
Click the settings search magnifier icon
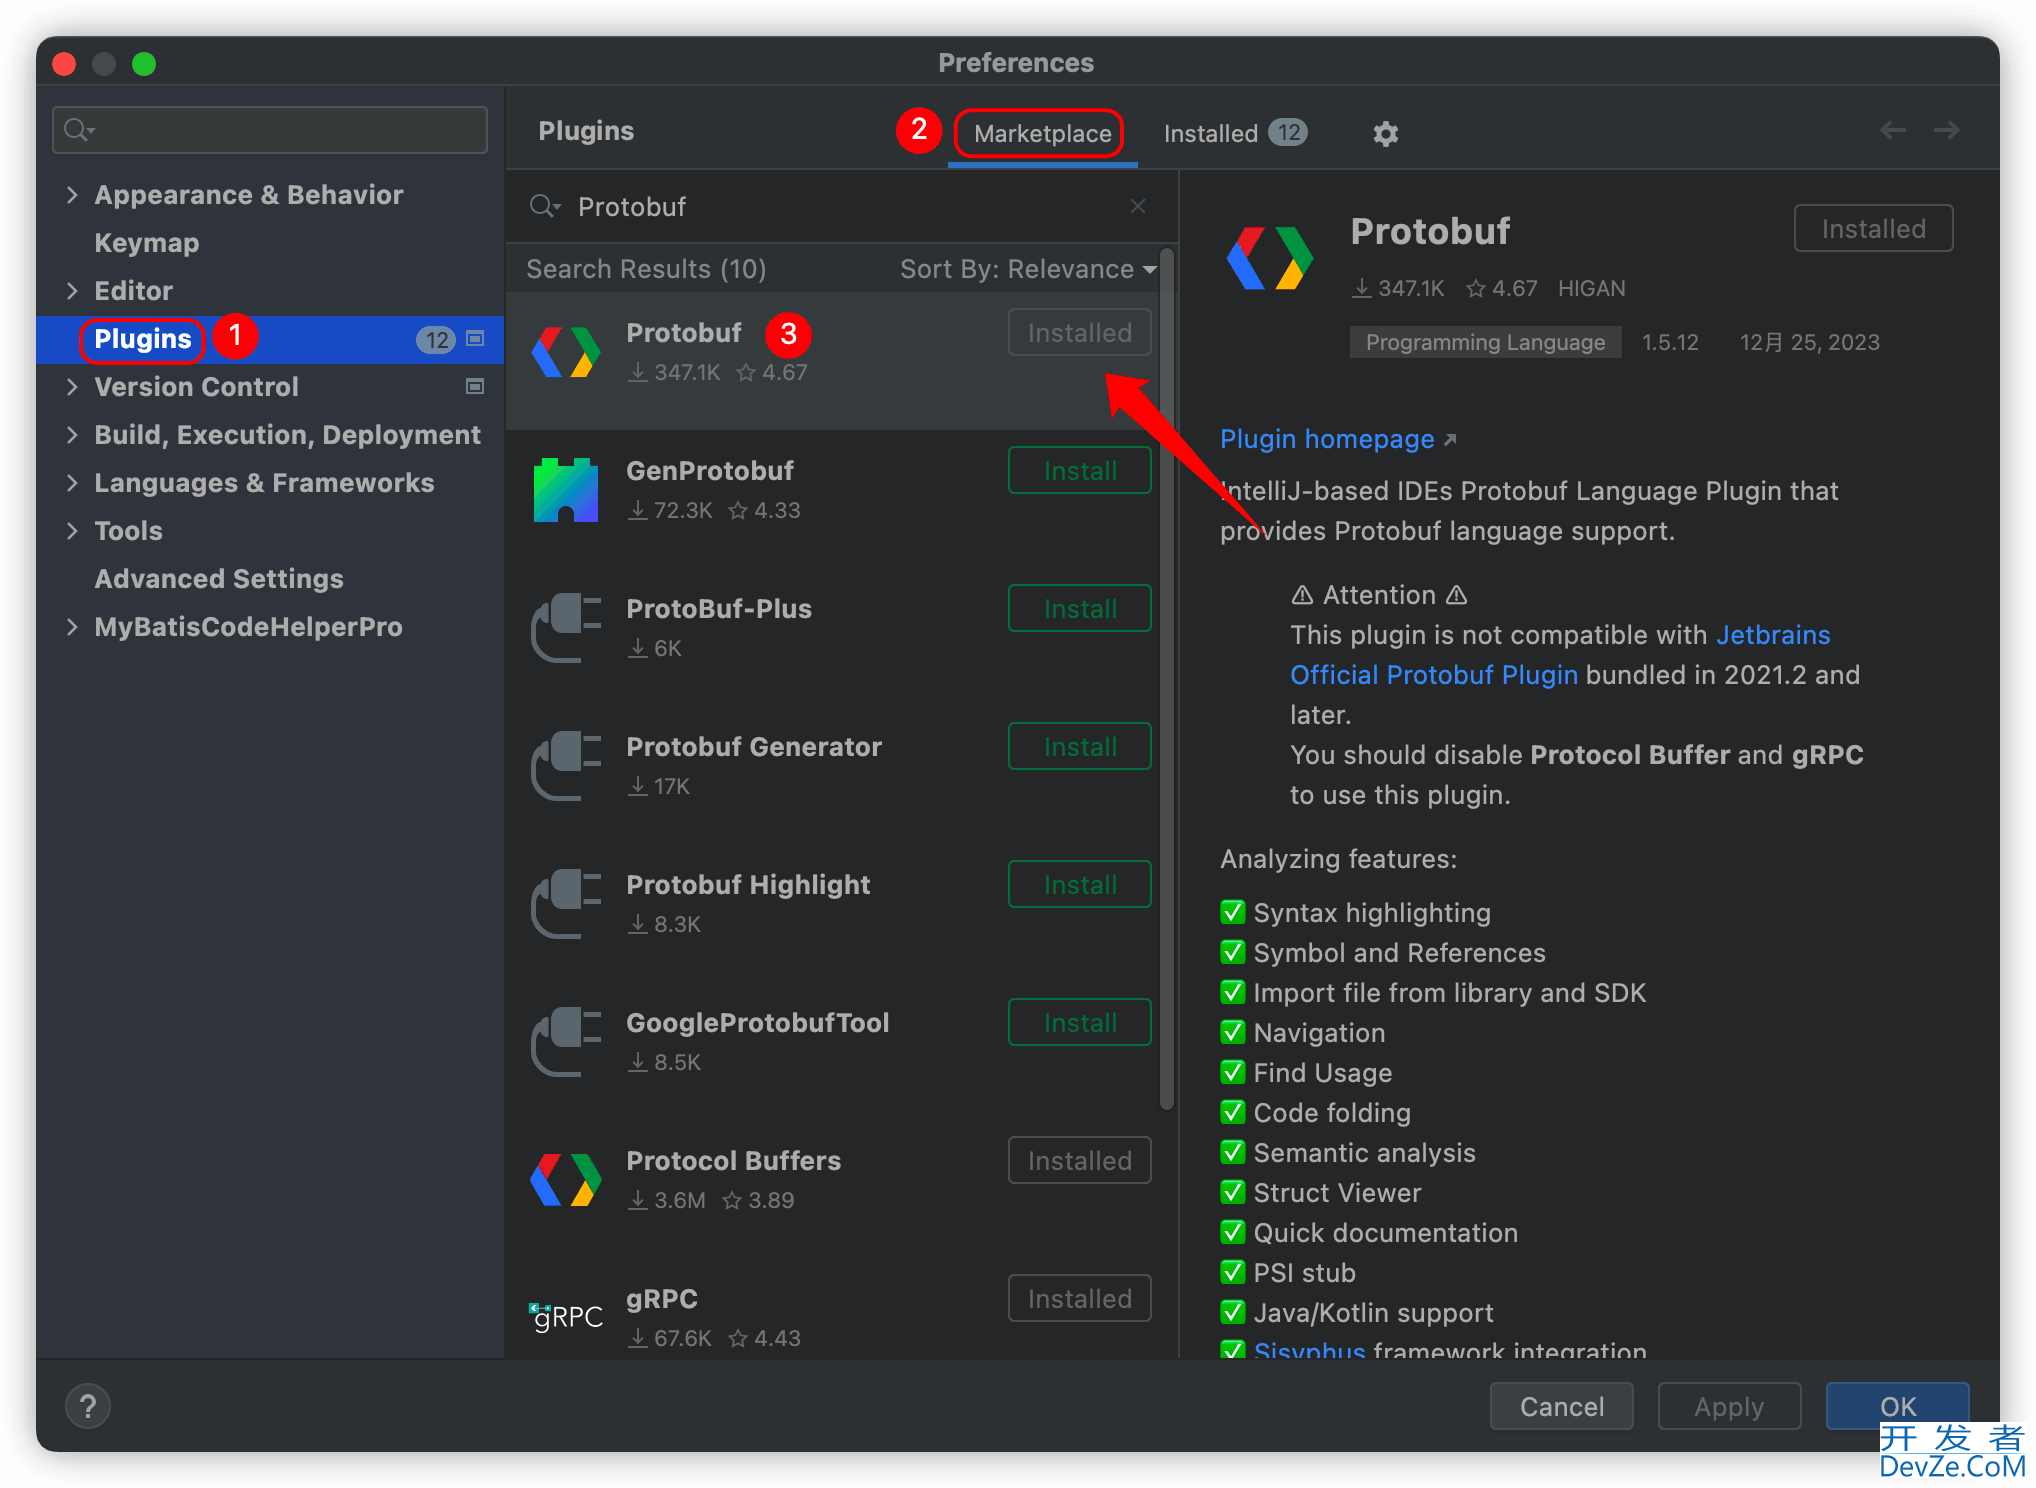(79, 130)
